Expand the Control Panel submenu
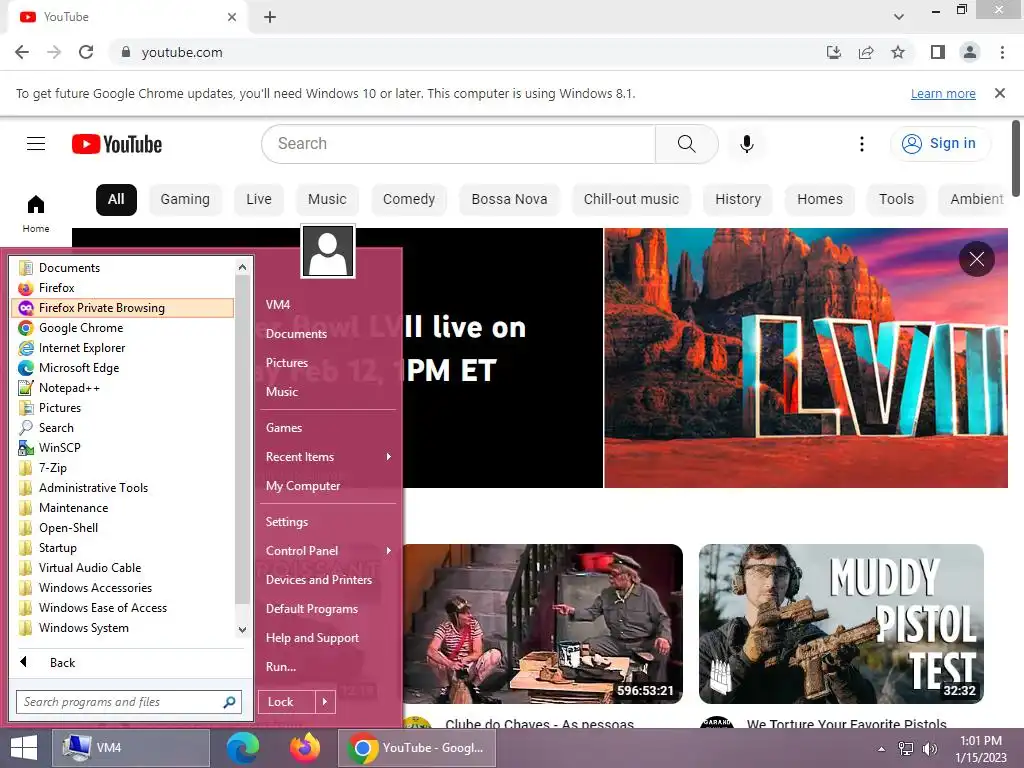Screen dimensions: 1024x768 pos(328,551)
